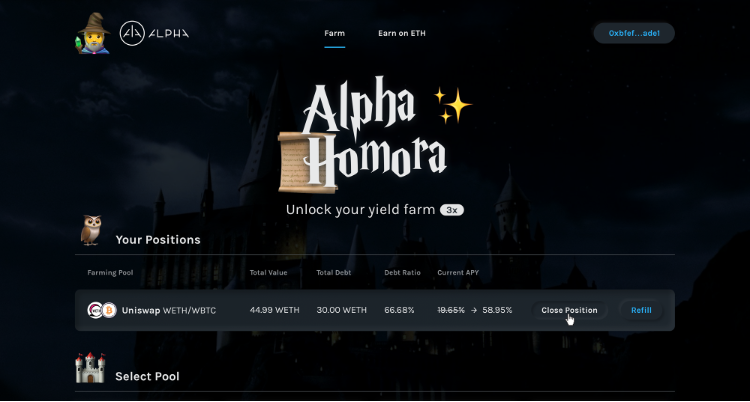Viewport: 750px width, 402px height.
Task: Click the Debt Ratio column header
Action: 402,273
